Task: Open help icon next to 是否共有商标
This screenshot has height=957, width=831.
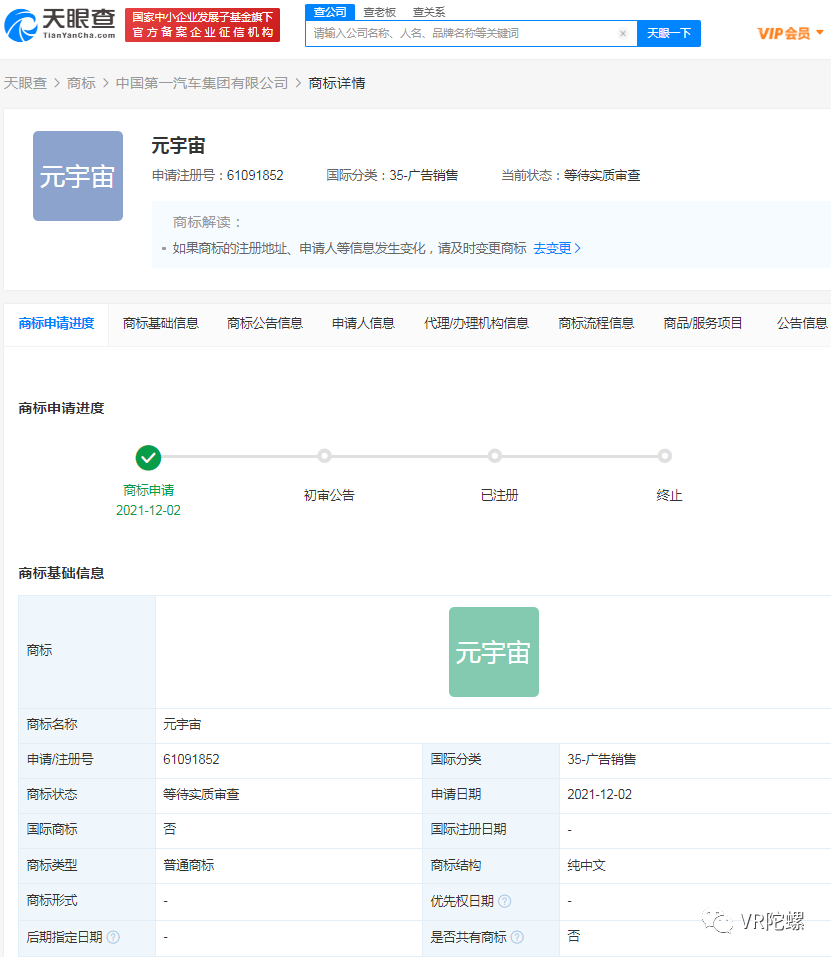Action: pyautogui.click(x=517, y=937)
